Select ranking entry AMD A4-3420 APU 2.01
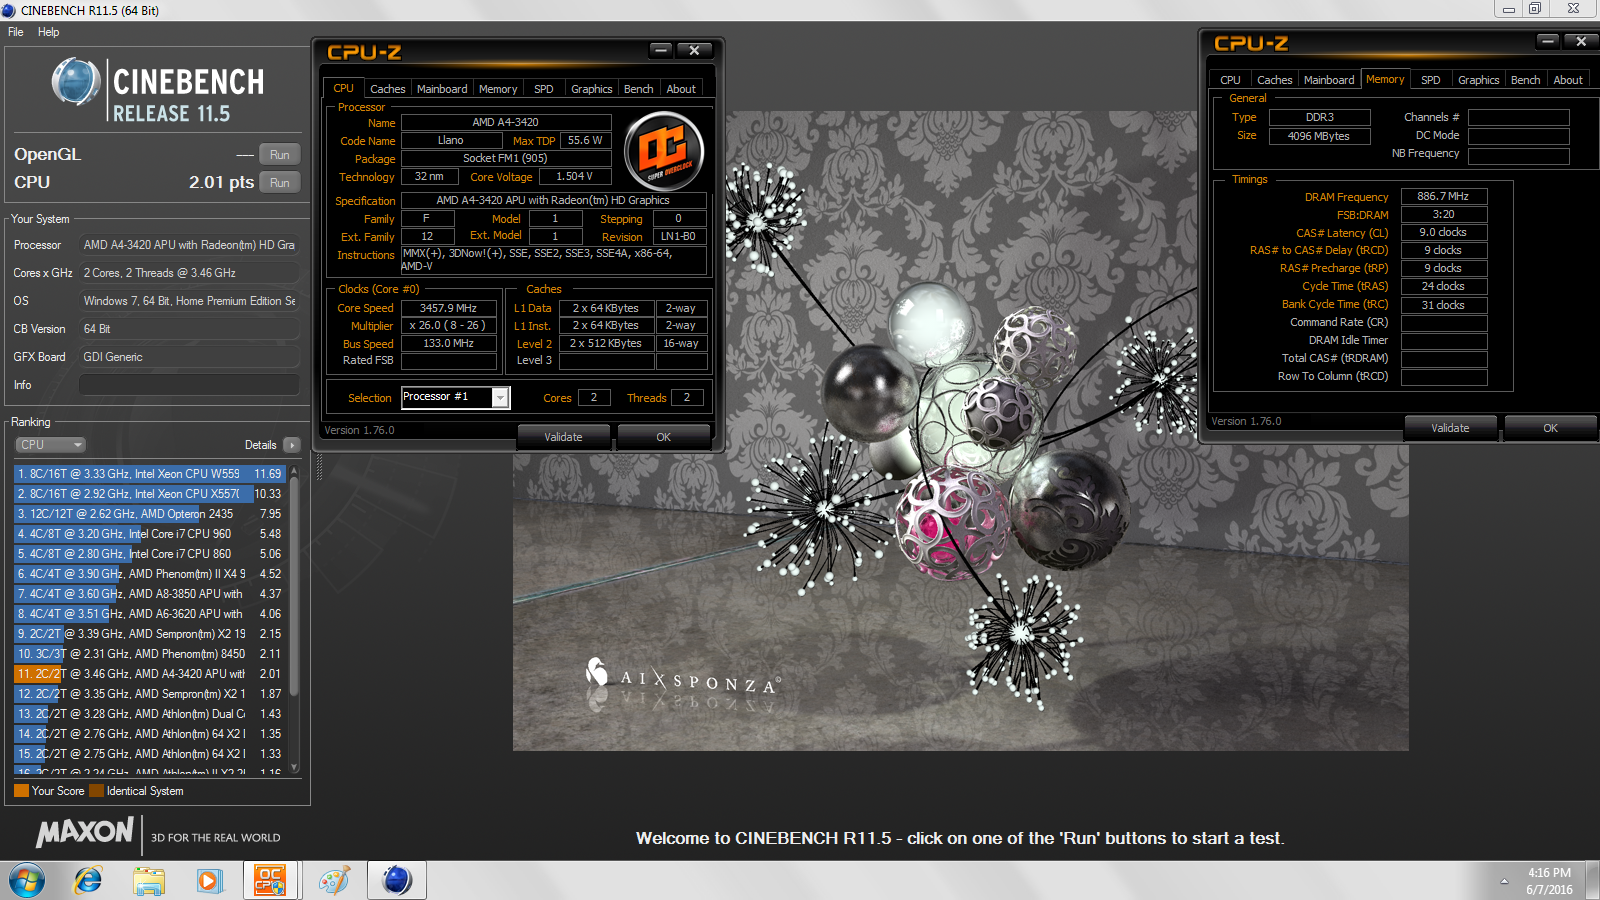Image resolution: width=1600 pixels, height=900 pixels. coord(150,674)
